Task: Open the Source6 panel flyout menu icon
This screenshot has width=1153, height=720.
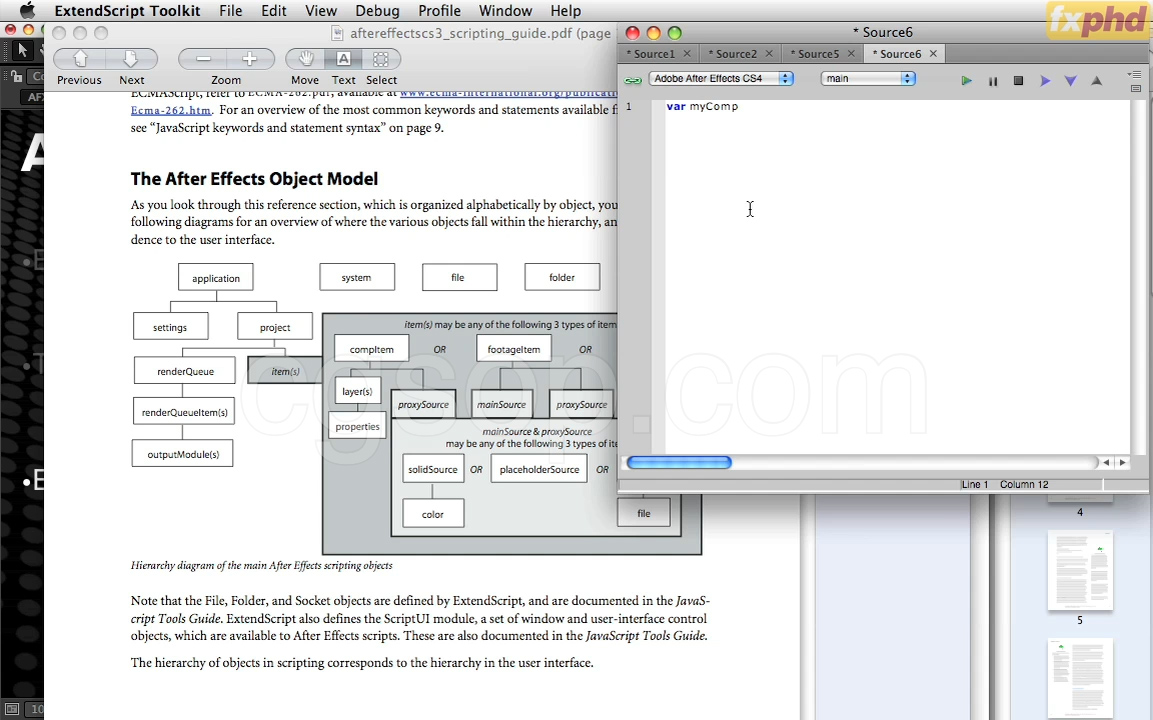Action: tap(1135, 74)
